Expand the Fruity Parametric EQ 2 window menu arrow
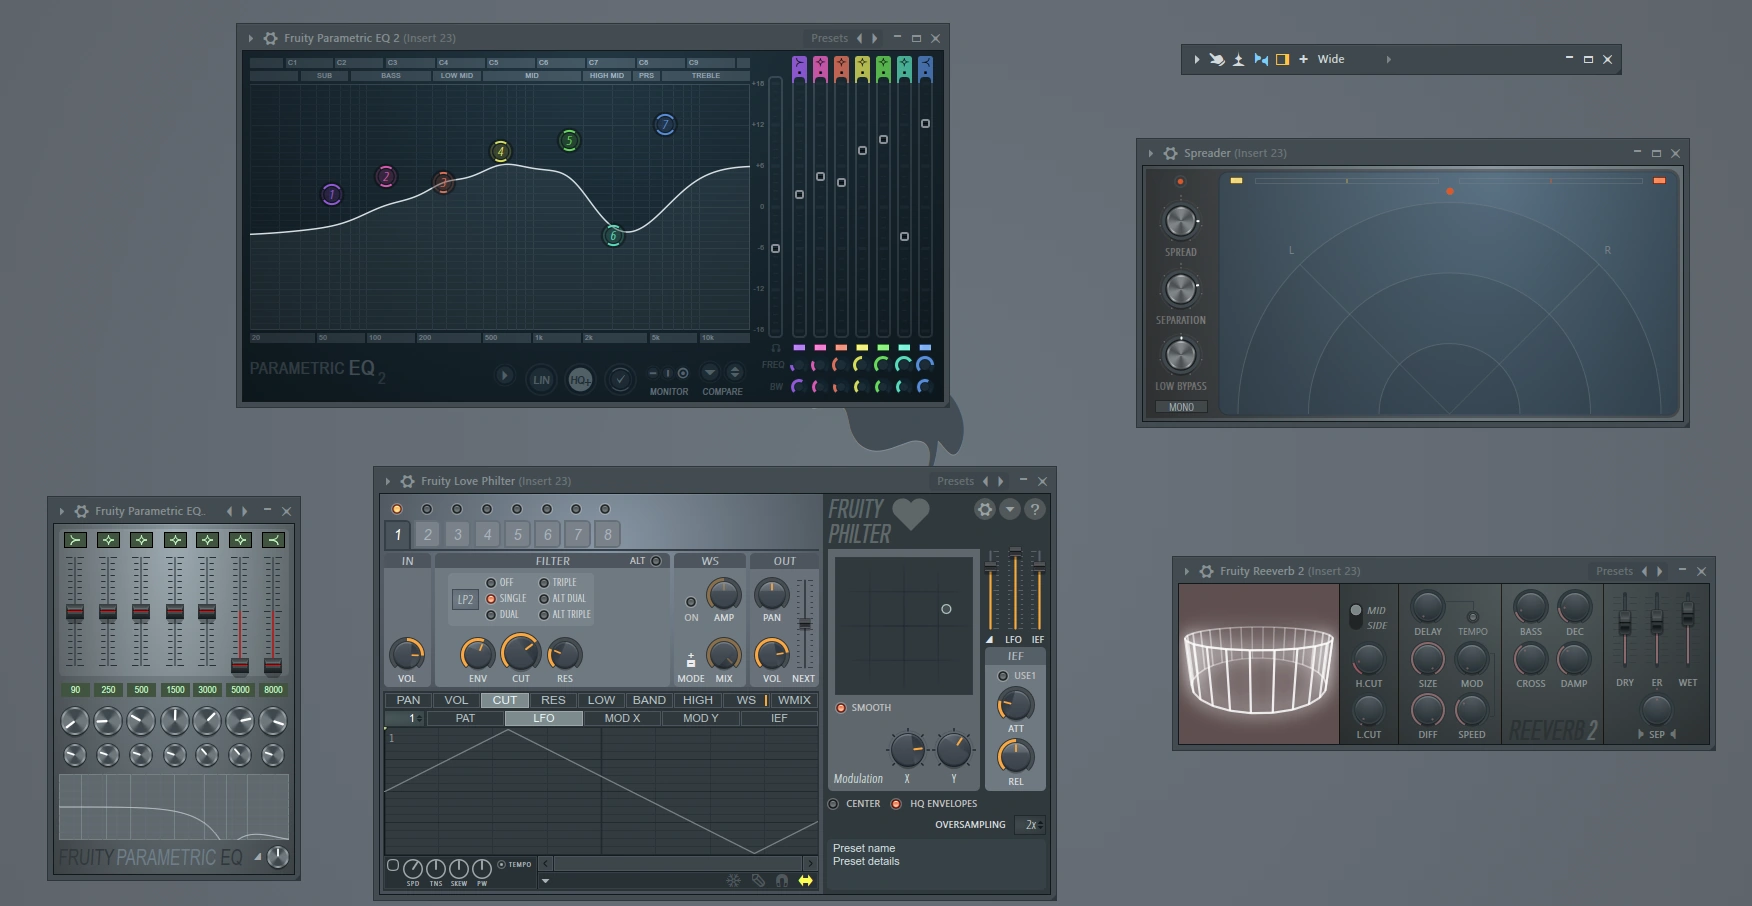Screen dimensions: 1752x906 250,38
